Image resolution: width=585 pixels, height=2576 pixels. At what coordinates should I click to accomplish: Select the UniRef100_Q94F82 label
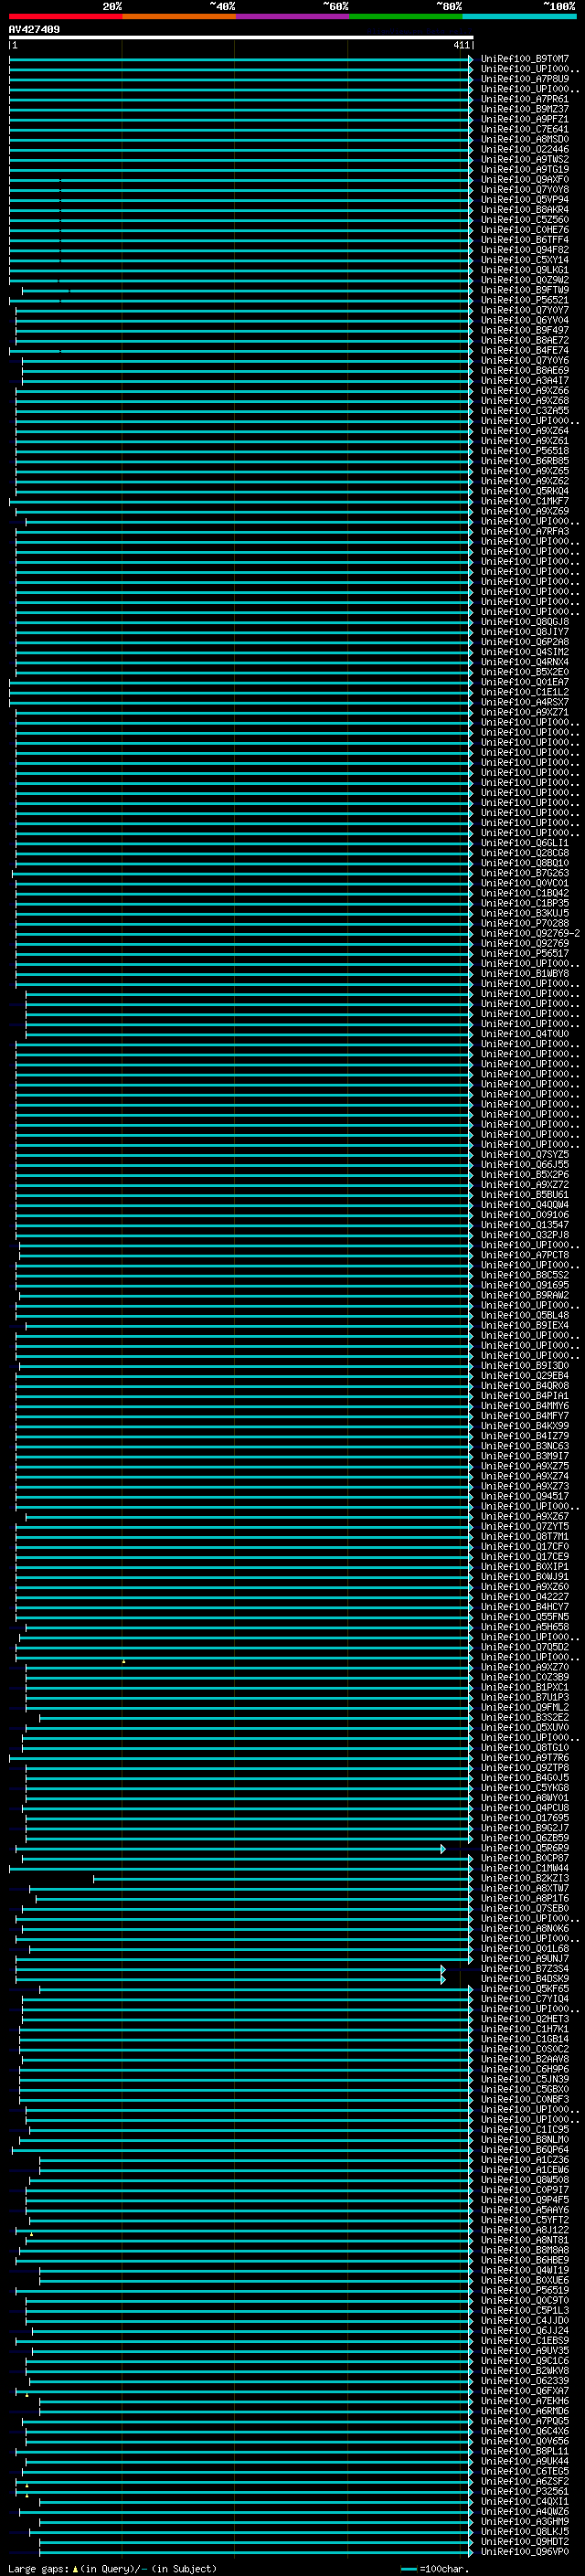525,249
